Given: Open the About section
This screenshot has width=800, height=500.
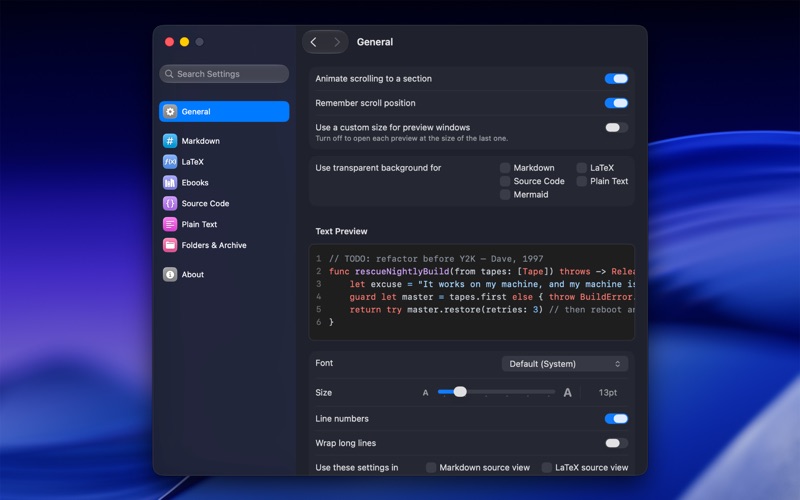Looking at the screenshot, I should point(224,274).
